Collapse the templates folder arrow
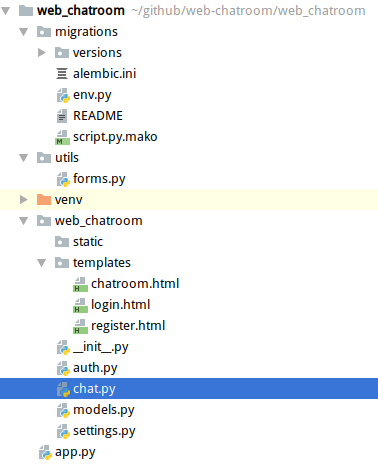378x464 pixels. (x=42, y=263)
